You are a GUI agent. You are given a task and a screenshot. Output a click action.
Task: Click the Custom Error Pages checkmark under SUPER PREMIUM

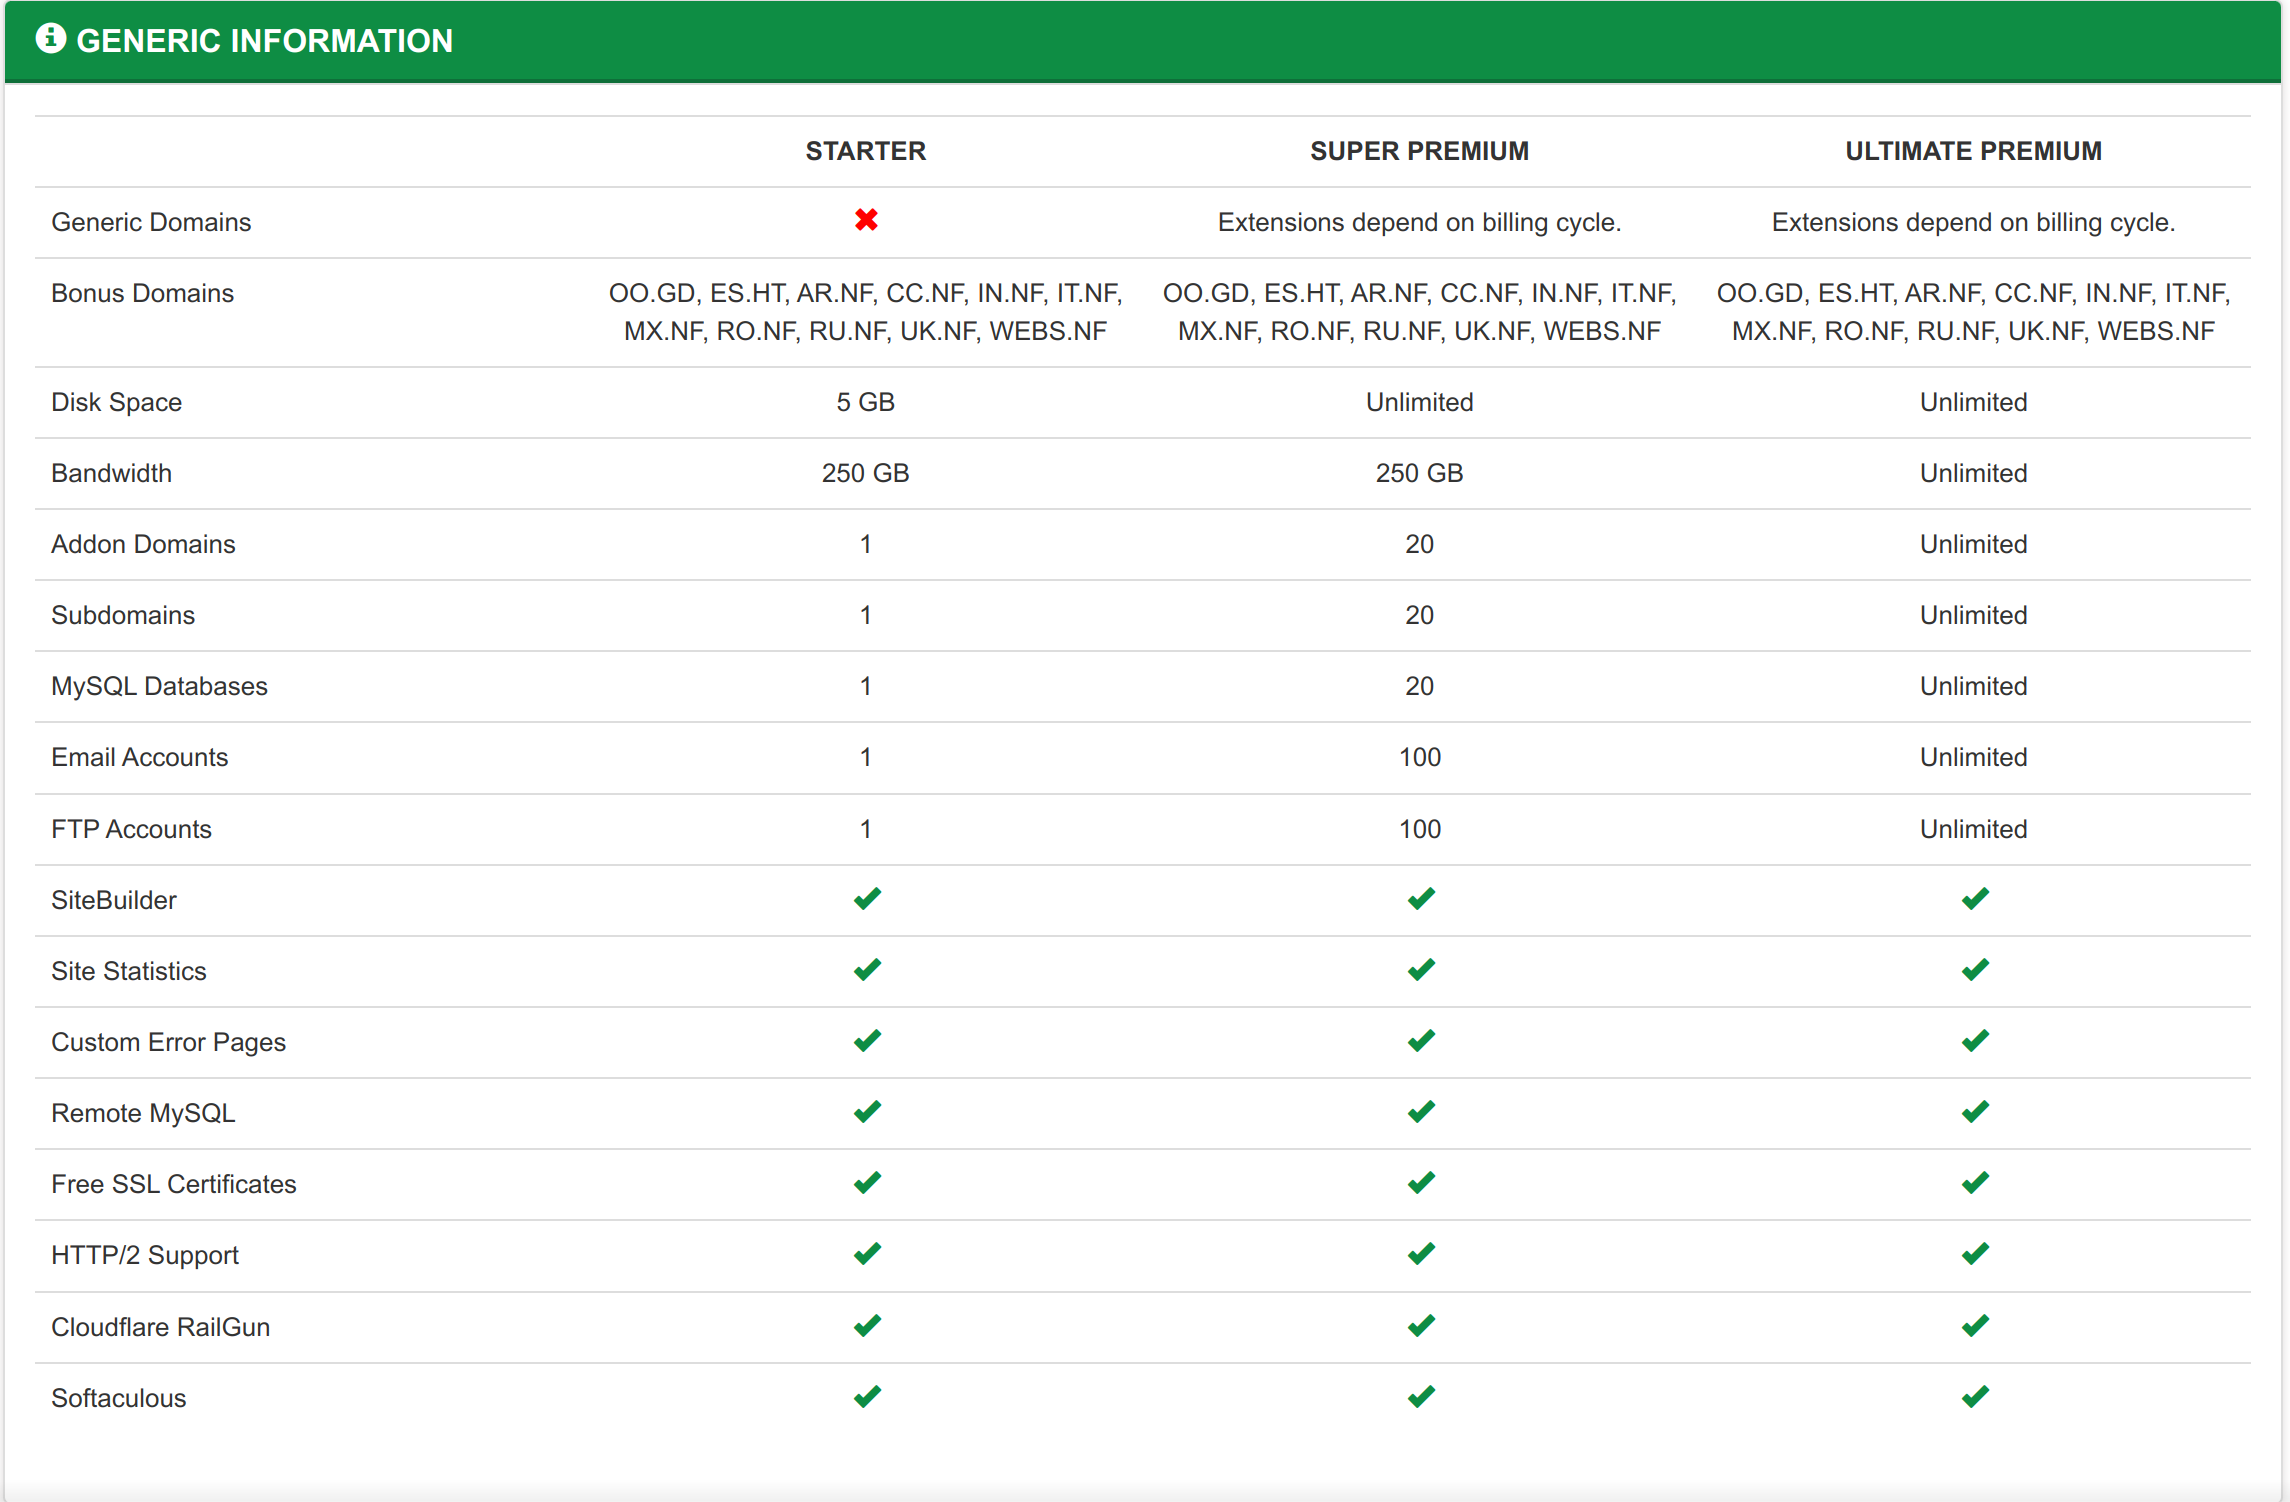(1419, 1040)
